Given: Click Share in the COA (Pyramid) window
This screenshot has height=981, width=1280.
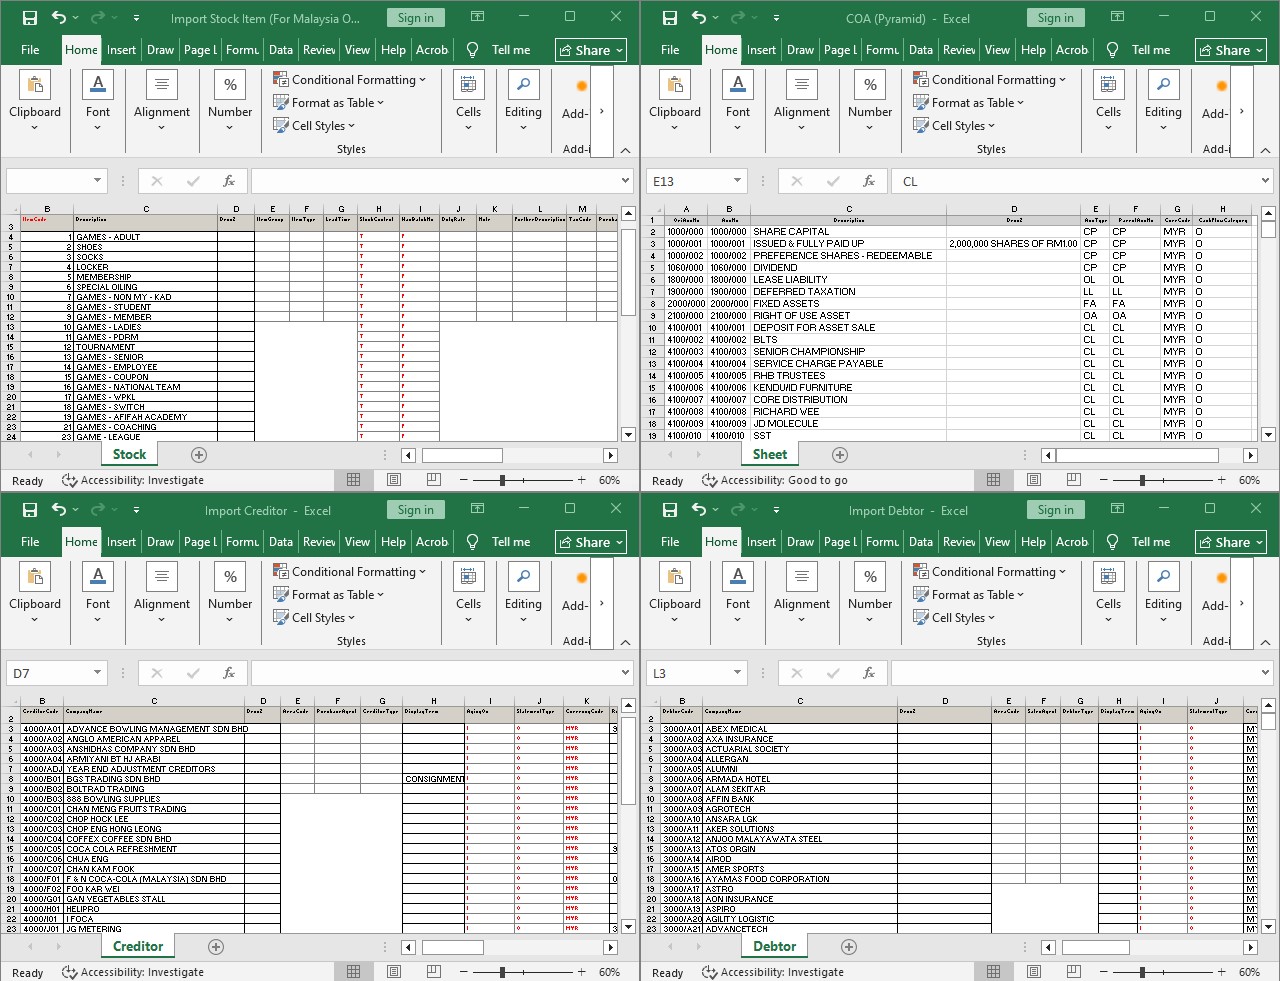Looking at the screenshot, I should (1231, 50).
